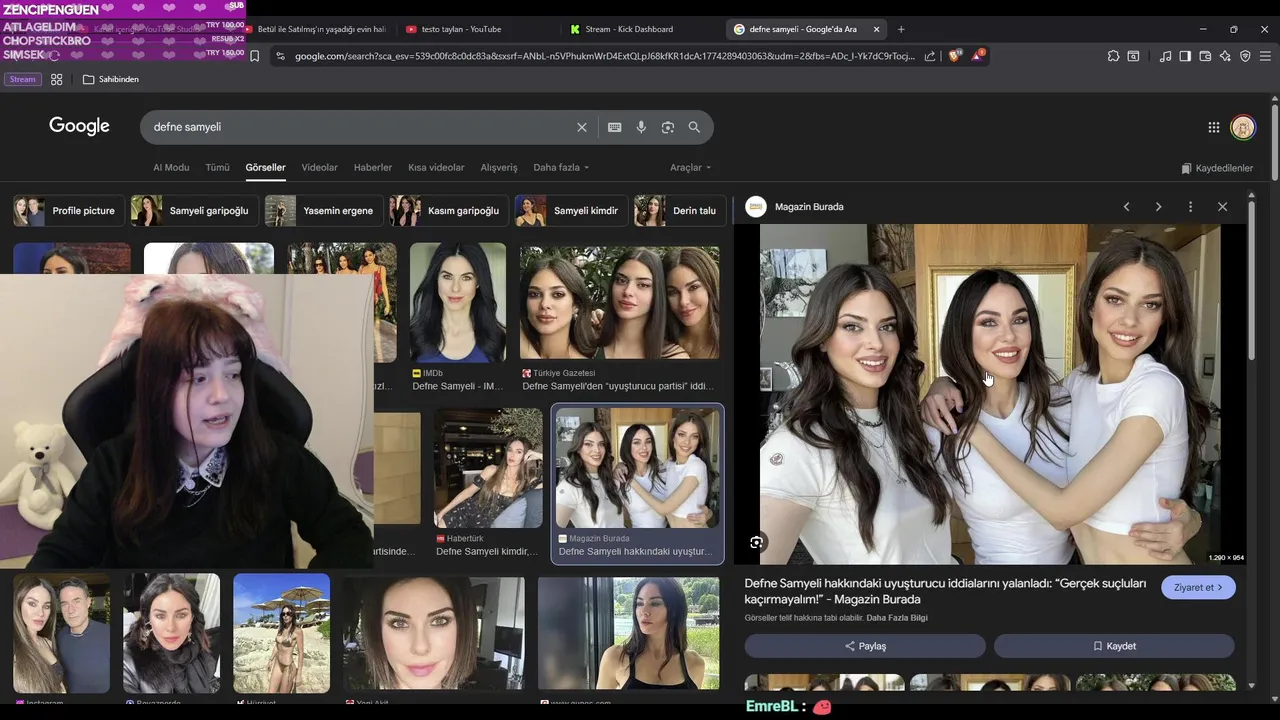Open the Brave VPN shield icon

tap(1245, 56)
